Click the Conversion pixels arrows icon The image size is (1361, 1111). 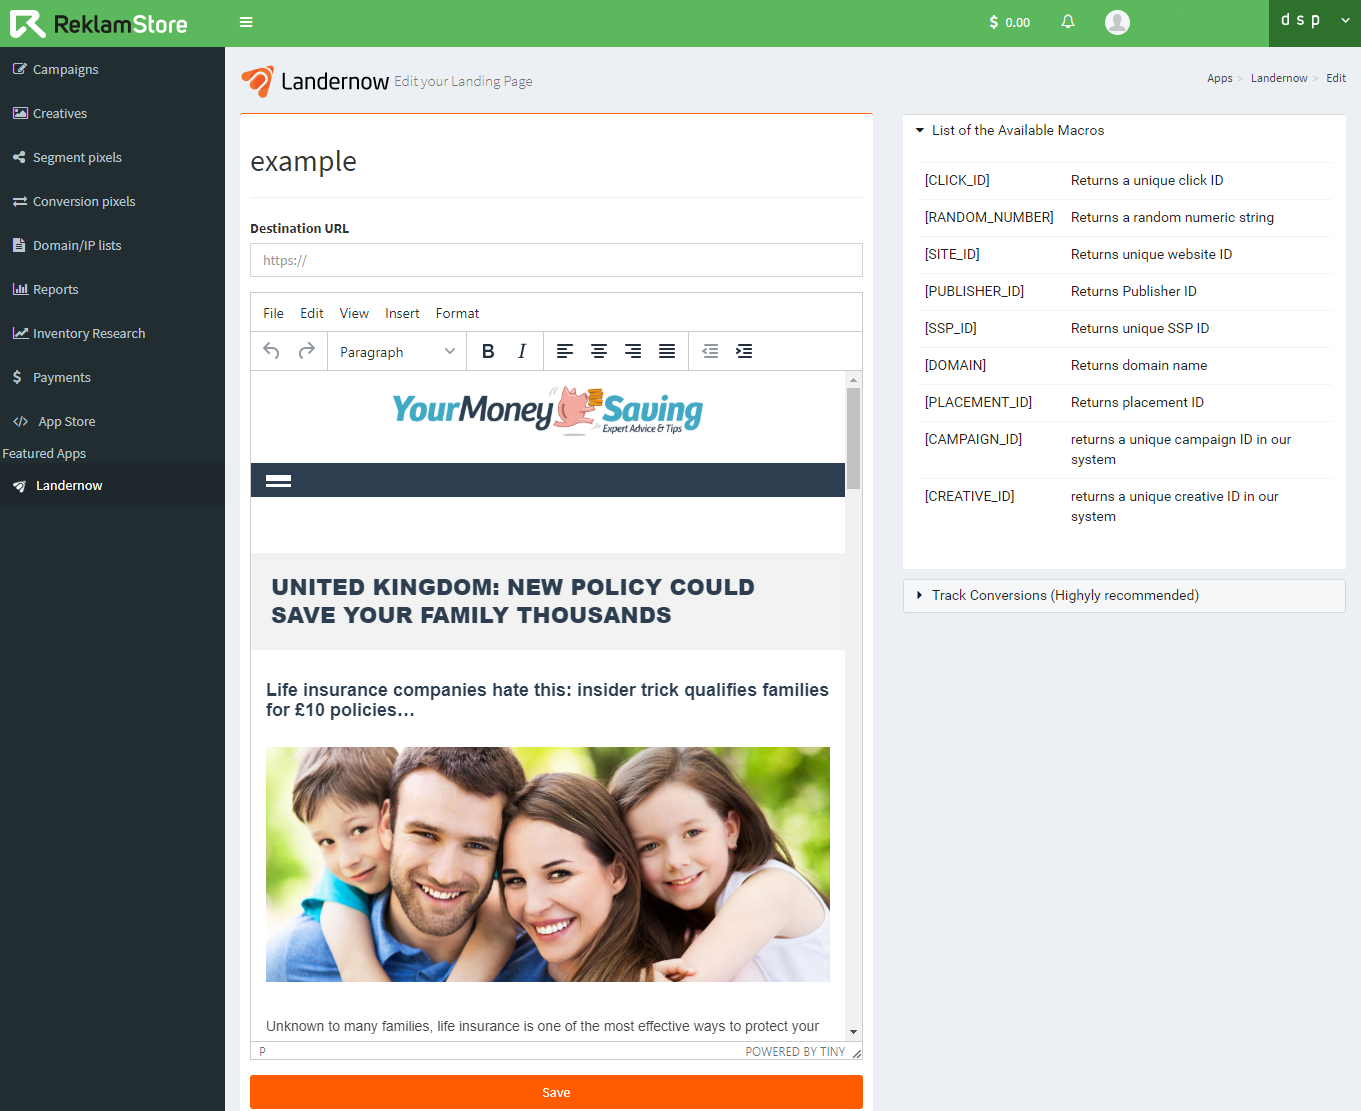point(20,201)
